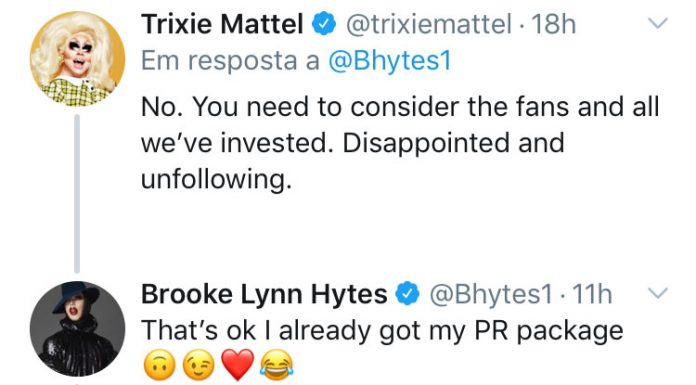Click the red heart emoji
Screen dimensions: 696x385
click(238, 365)
